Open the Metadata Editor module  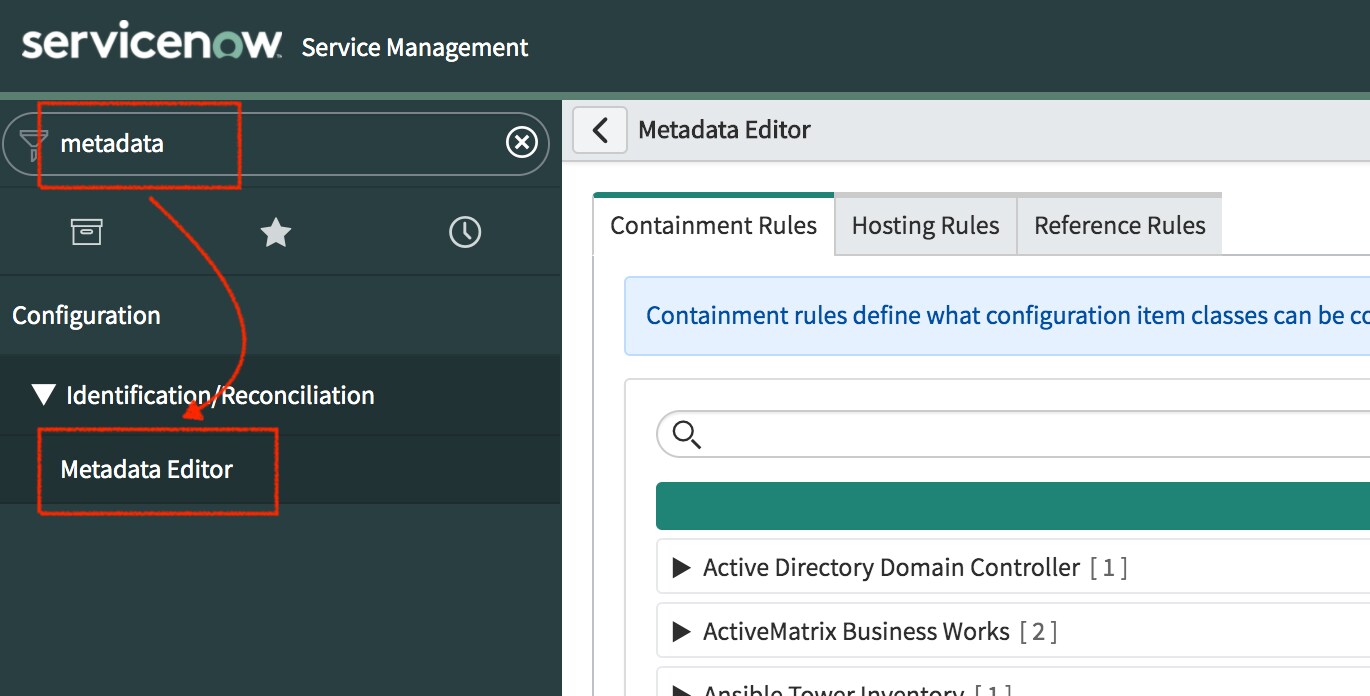tap(147, 470)
